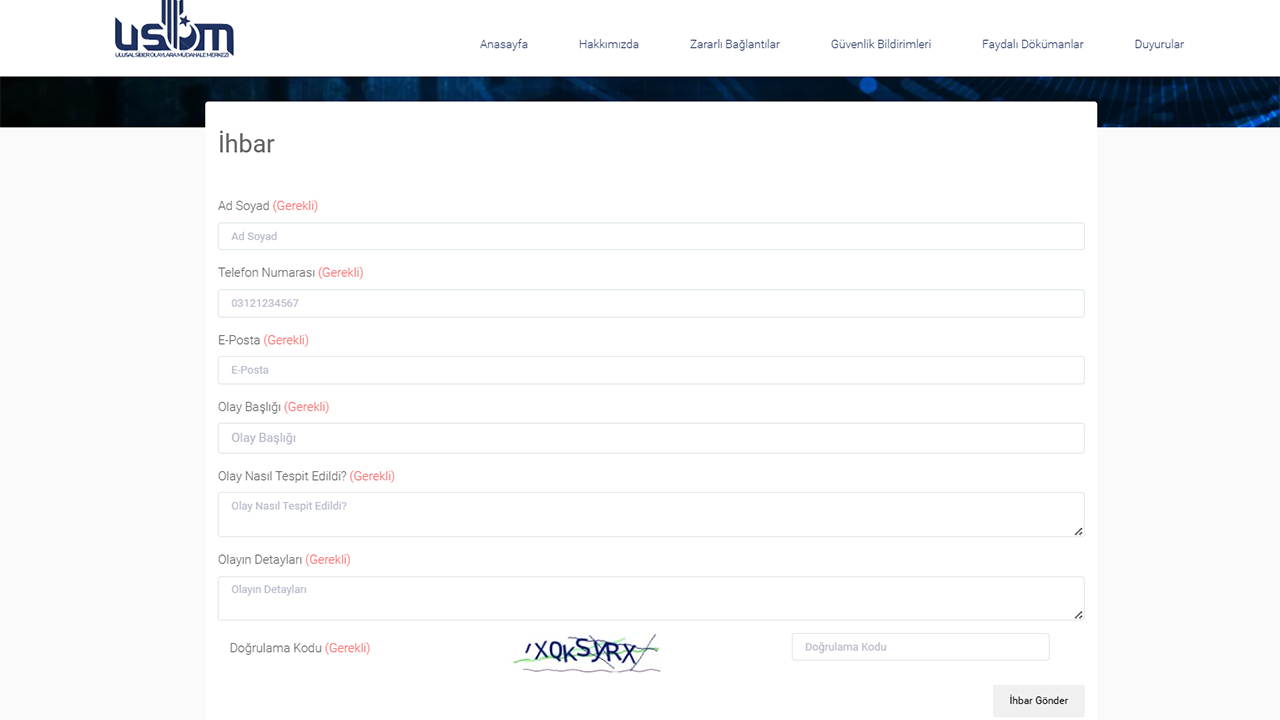Click resize handle of Olayın Detayları textarea

(x=1078, y=614)
